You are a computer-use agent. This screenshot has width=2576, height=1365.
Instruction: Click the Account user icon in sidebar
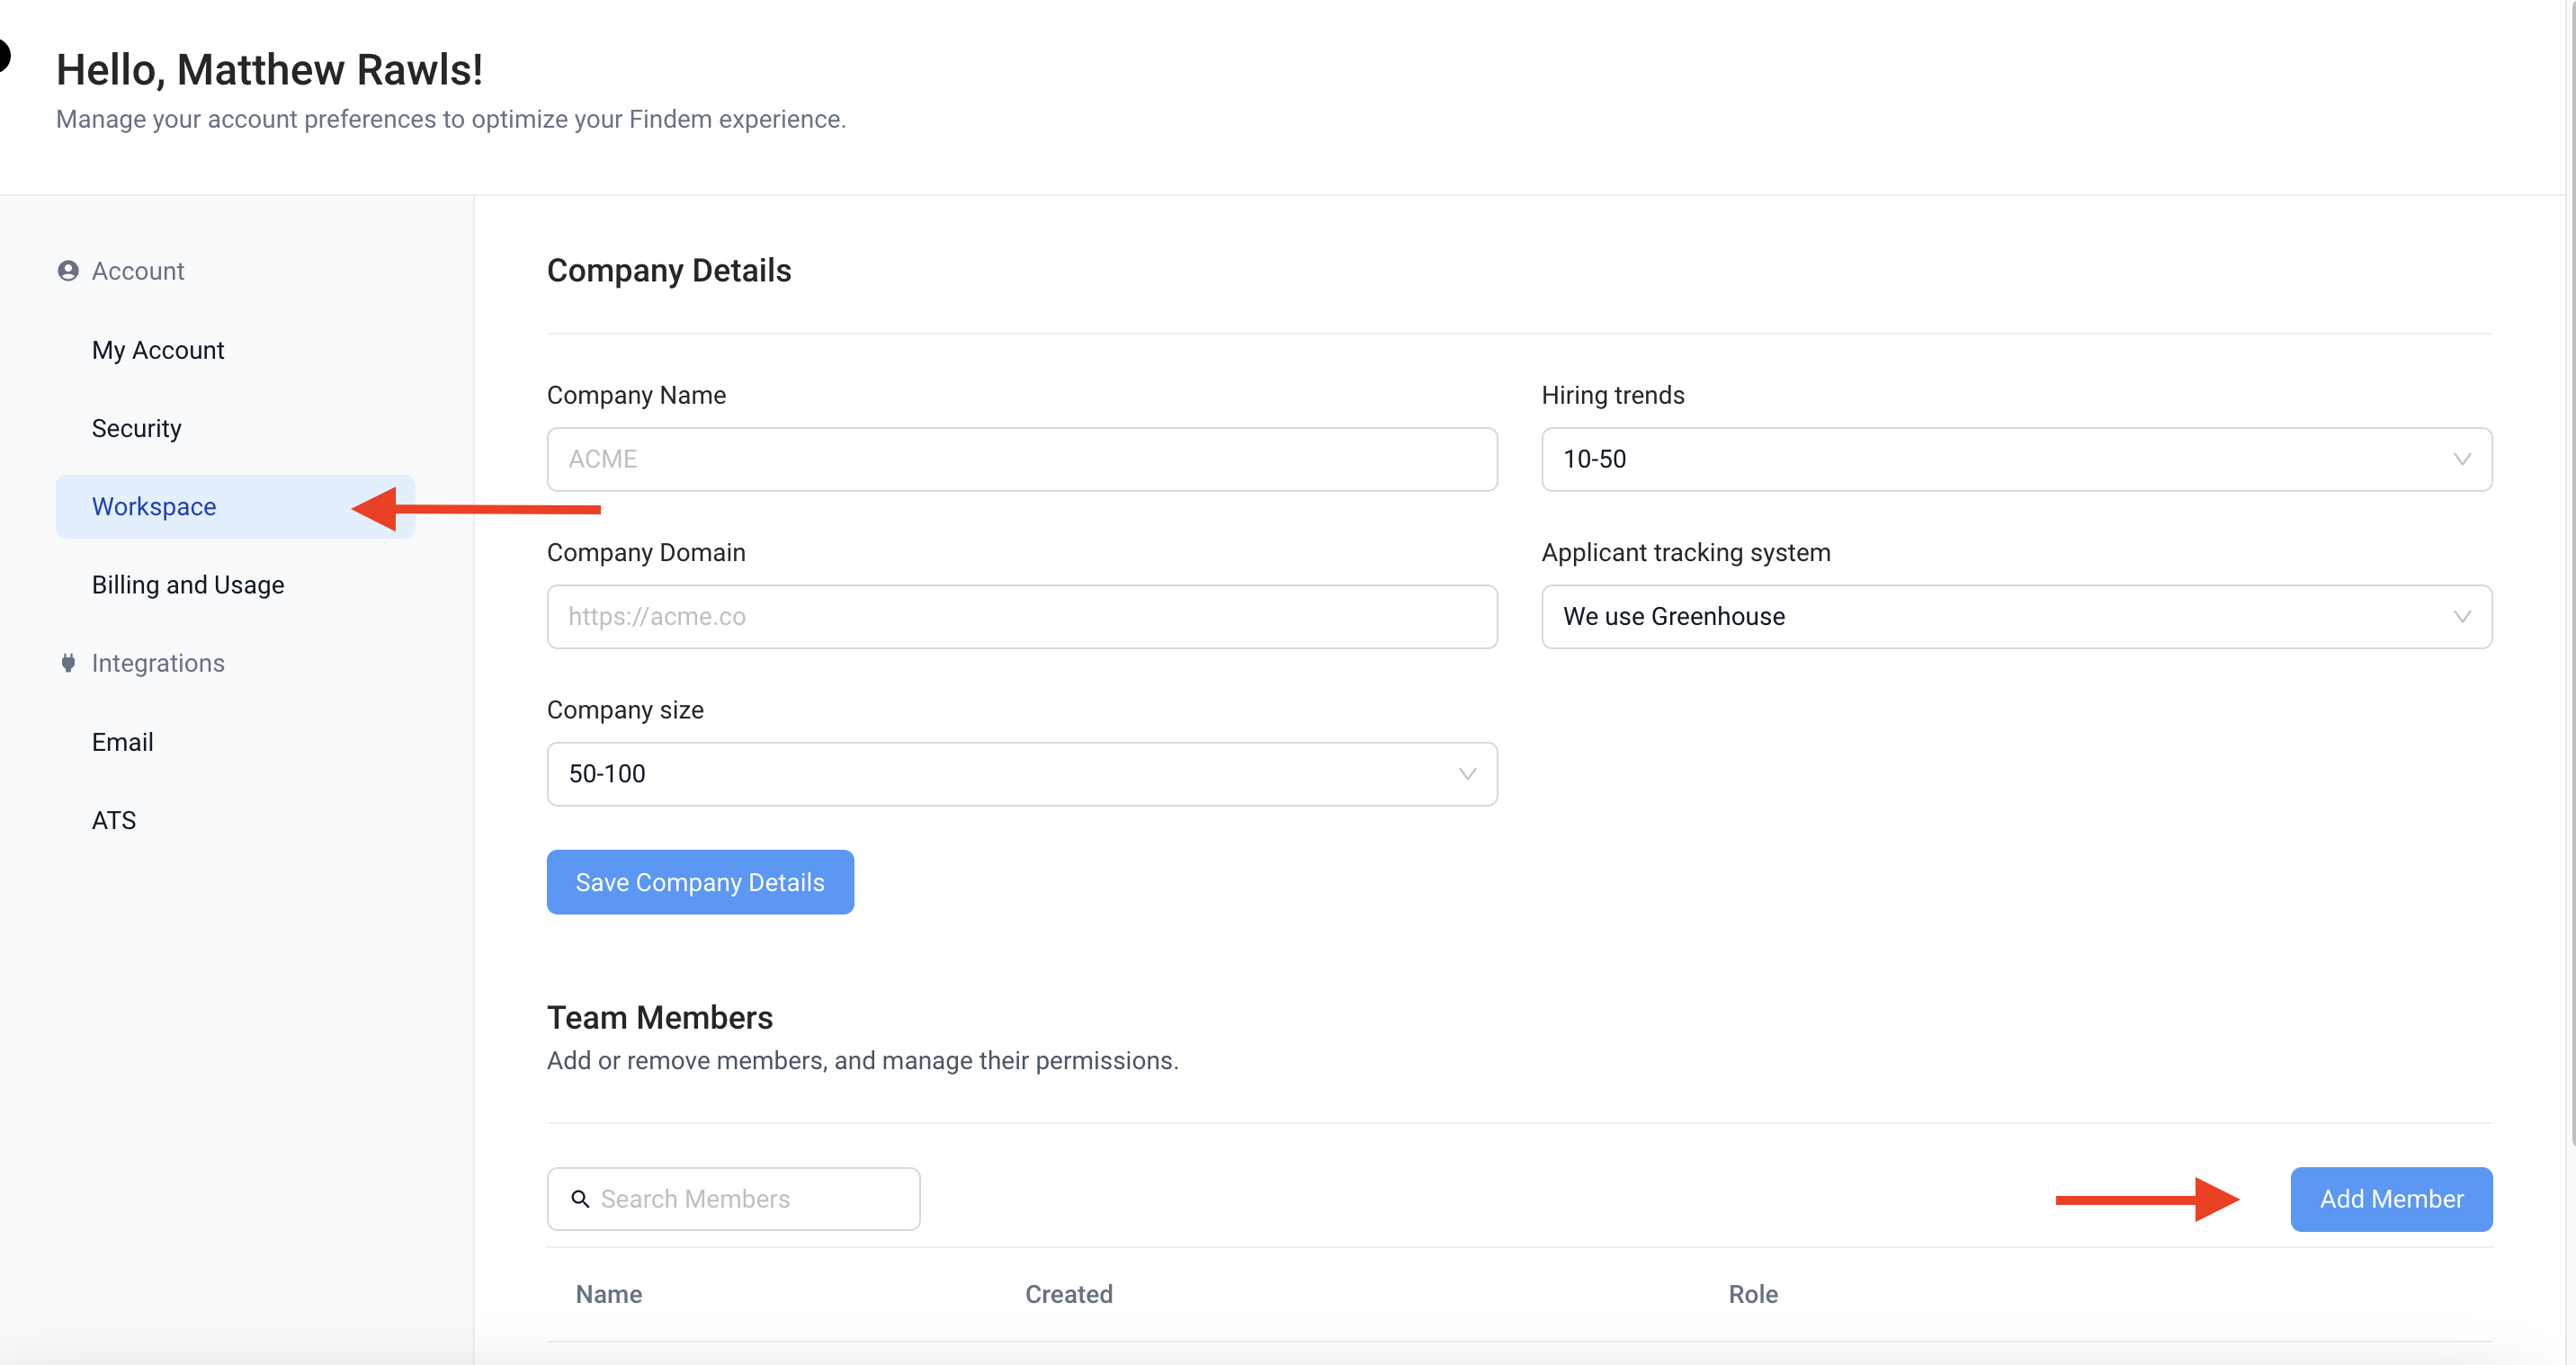68,271
